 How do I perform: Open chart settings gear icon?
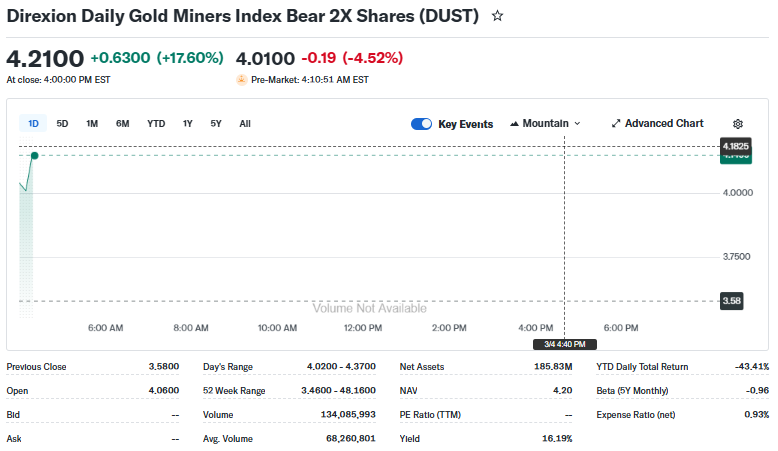tap(738, 124)
